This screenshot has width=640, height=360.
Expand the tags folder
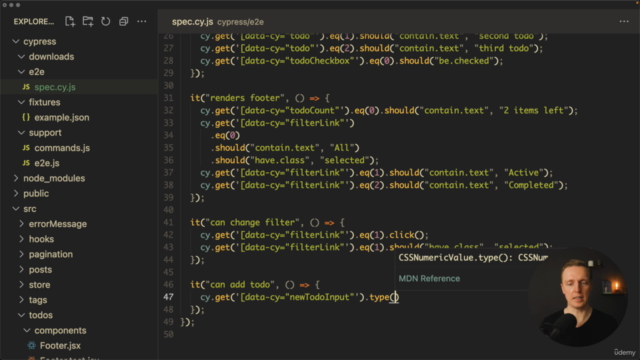(21, 300)
